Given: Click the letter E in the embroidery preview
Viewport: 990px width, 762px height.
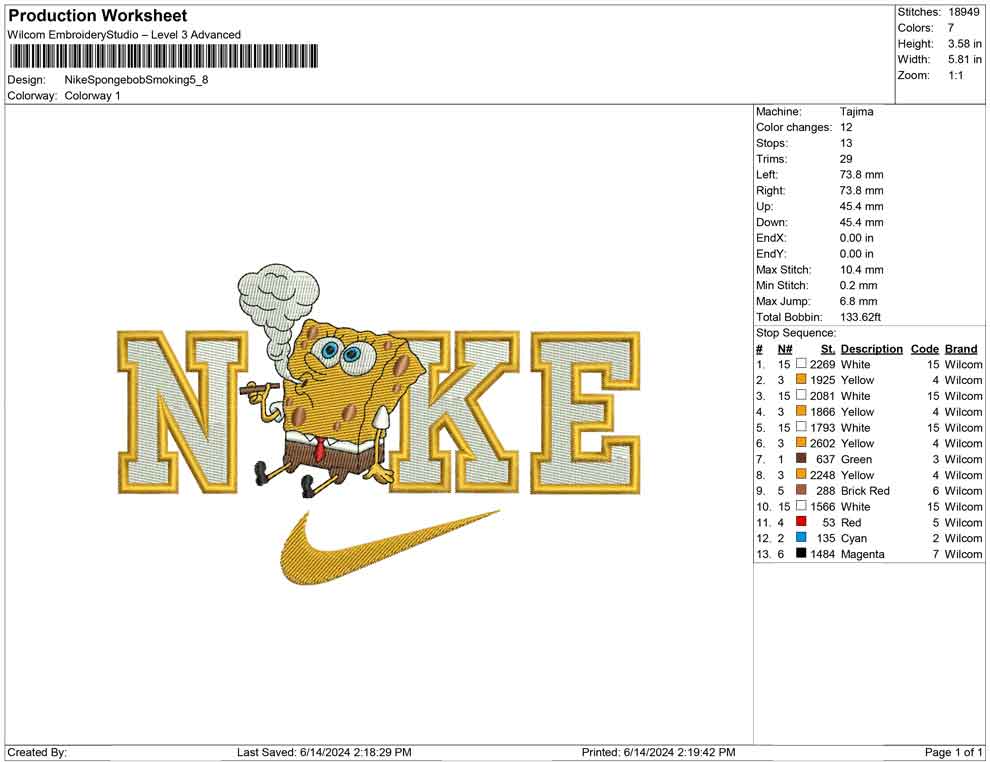Looking at the screenshot, I should (585, 412).
